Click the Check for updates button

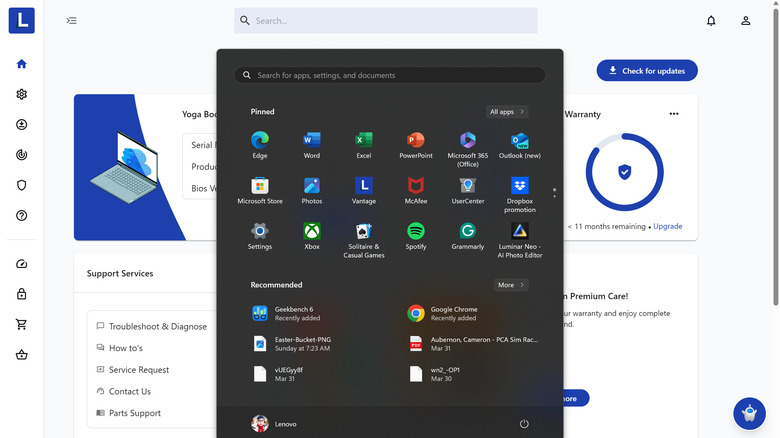click(647, 70)
